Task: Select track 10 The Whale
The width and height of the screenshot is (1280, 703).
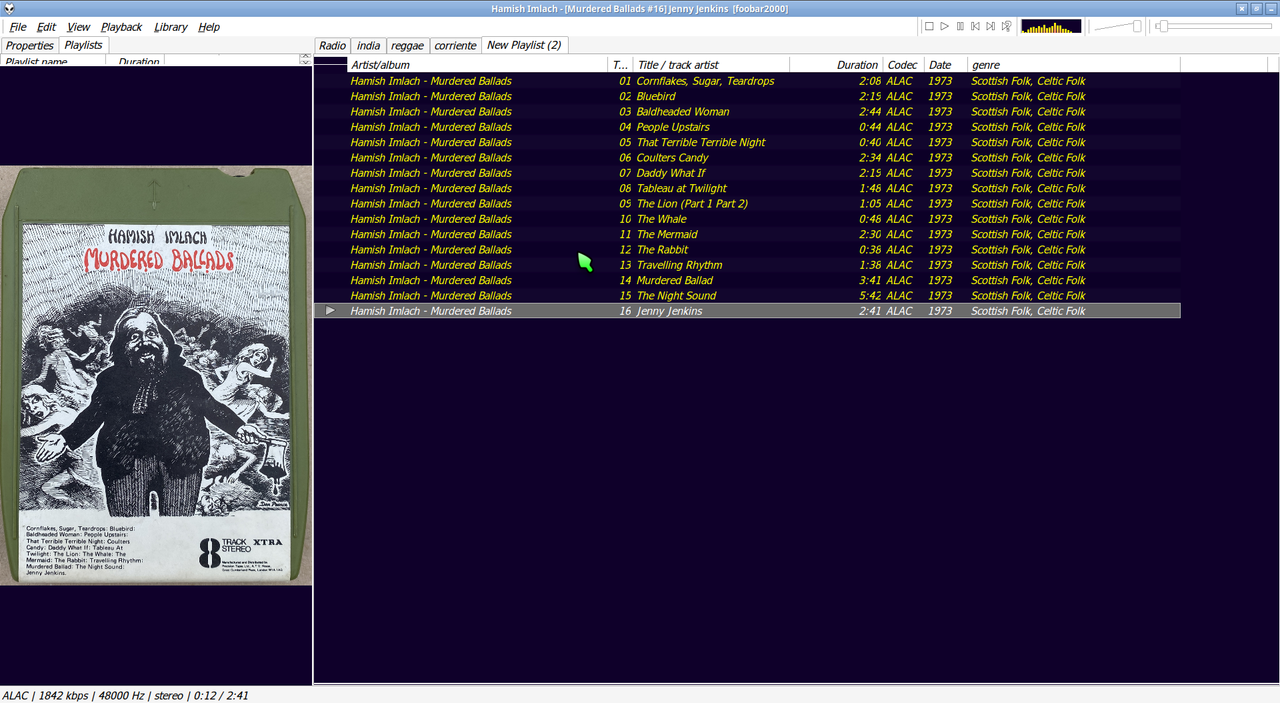Action: pos(747,219)
